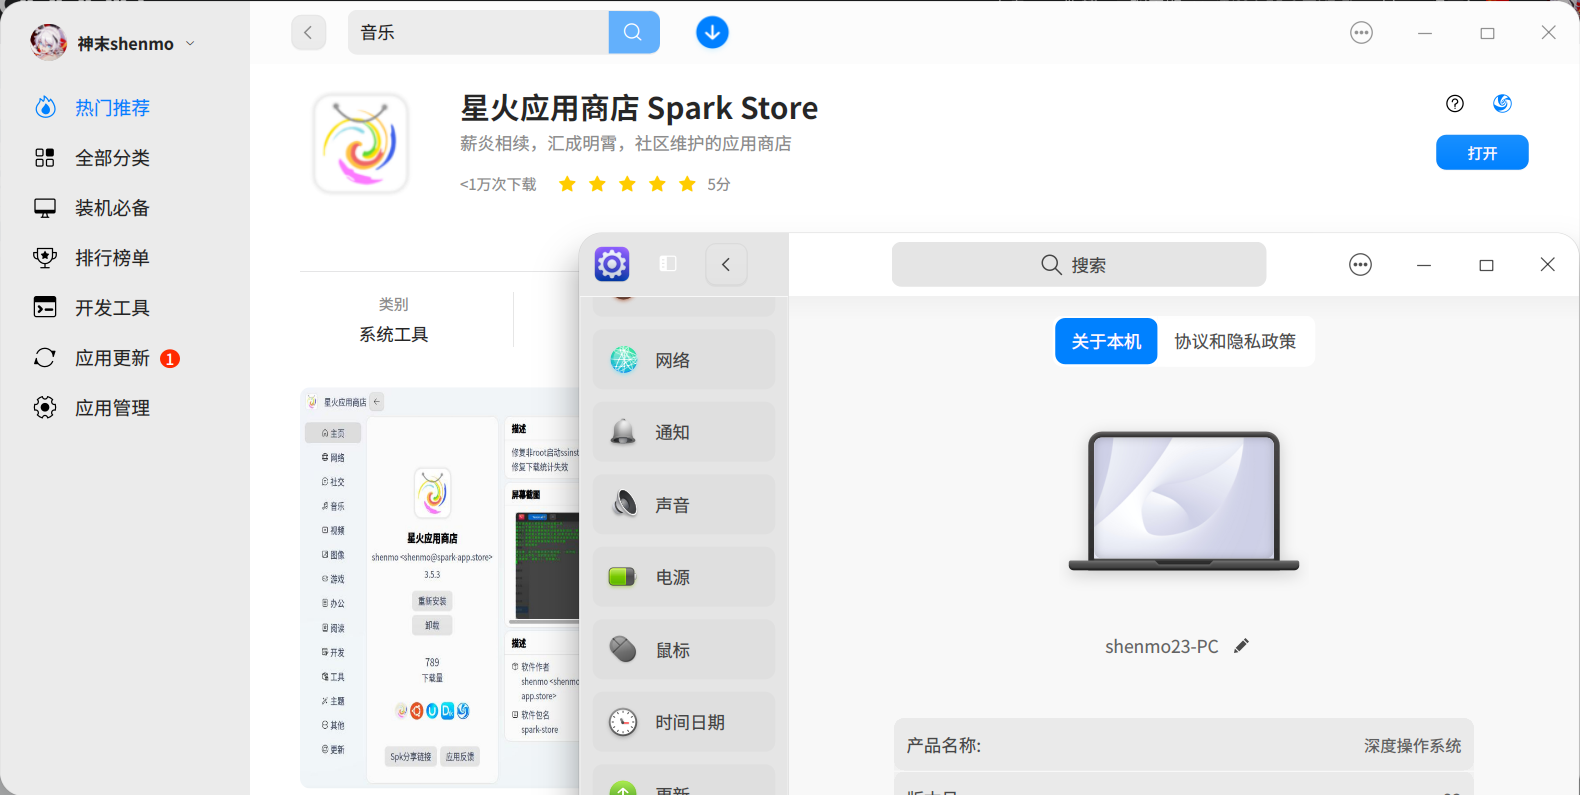This screenshot has height=795, width=1580.
Task: Open 通知 settings in control center
Action: [684, 432]
